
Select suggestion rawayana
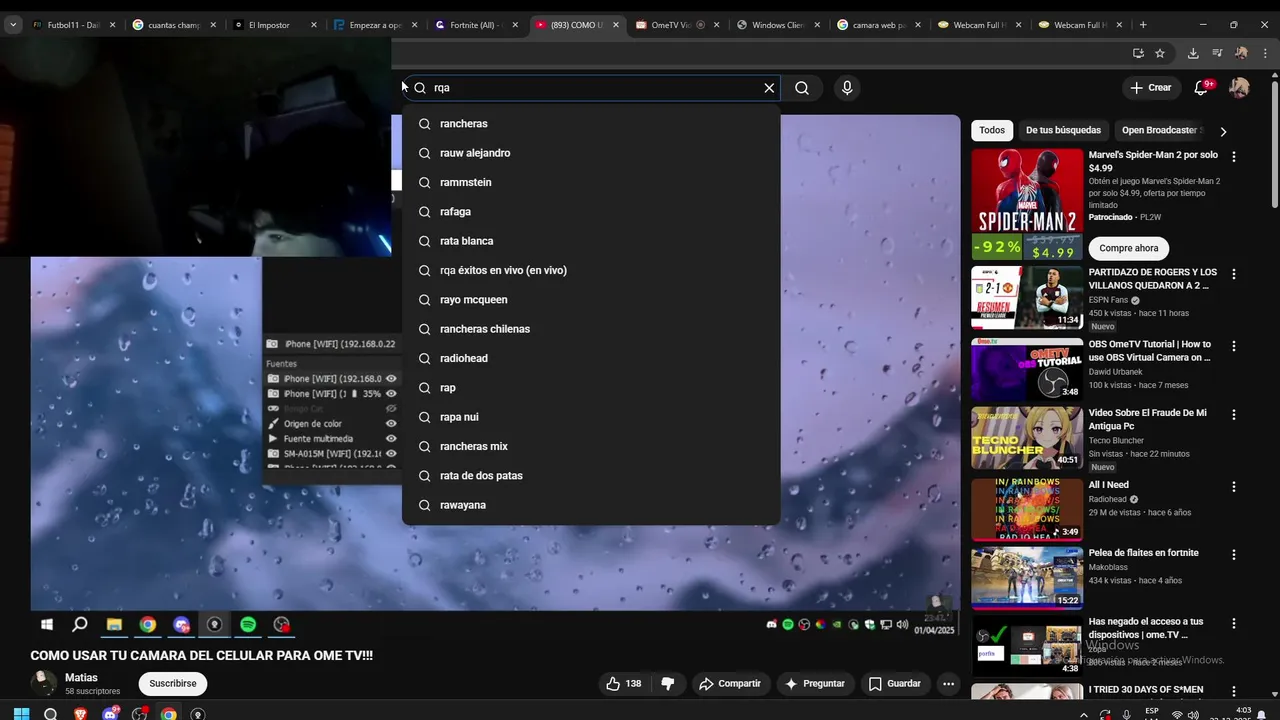coord(591,505)
